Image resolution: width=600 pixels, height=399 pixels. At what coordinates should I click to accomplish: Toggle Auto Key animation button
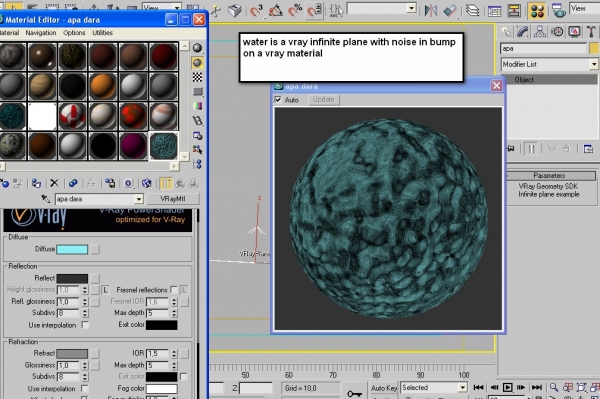383,388
